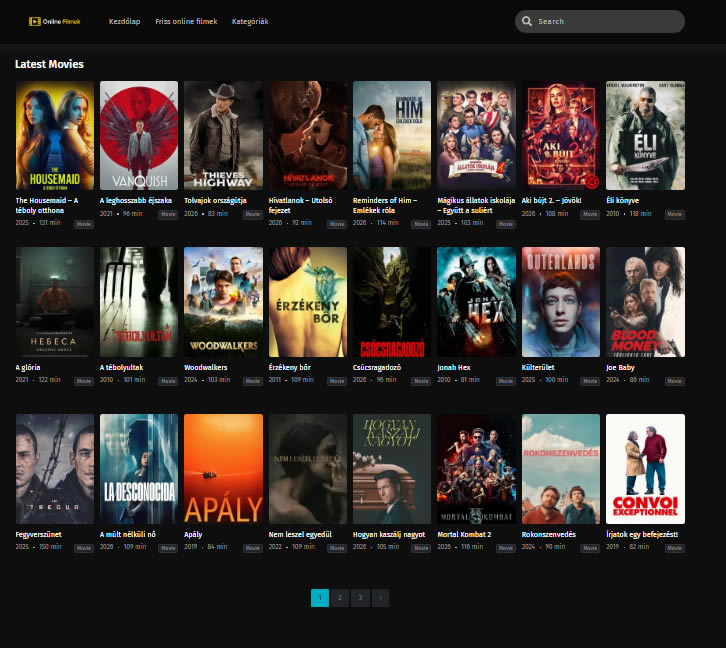Click the Movie badge under Rokonszenvedés

point(590,548)
